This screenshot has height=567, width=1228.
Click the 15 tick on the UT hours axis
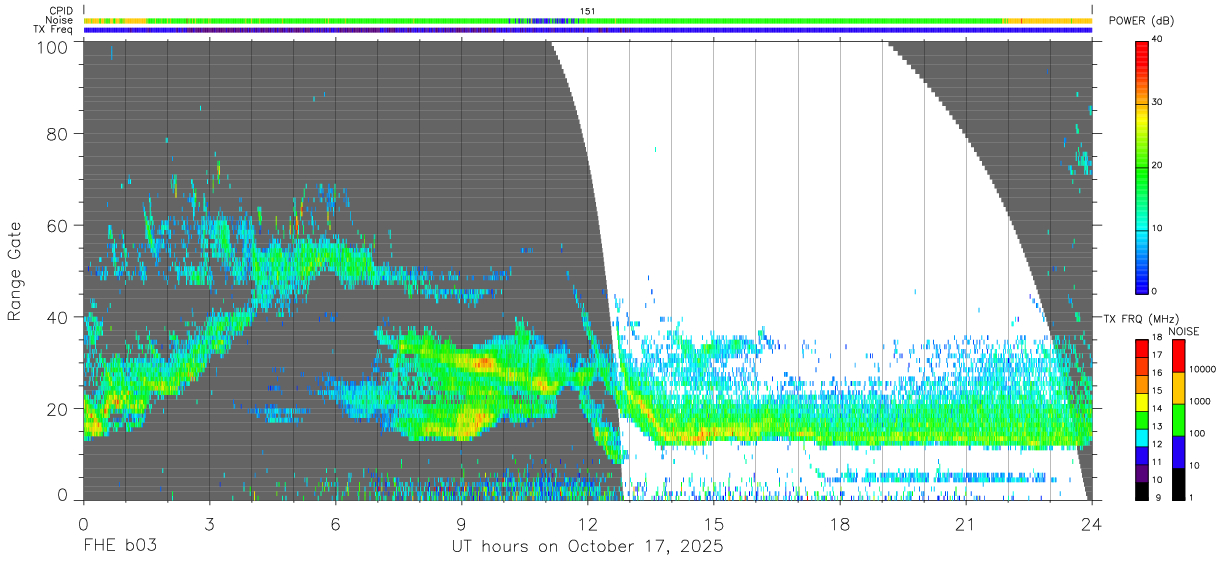pos(713,524)
